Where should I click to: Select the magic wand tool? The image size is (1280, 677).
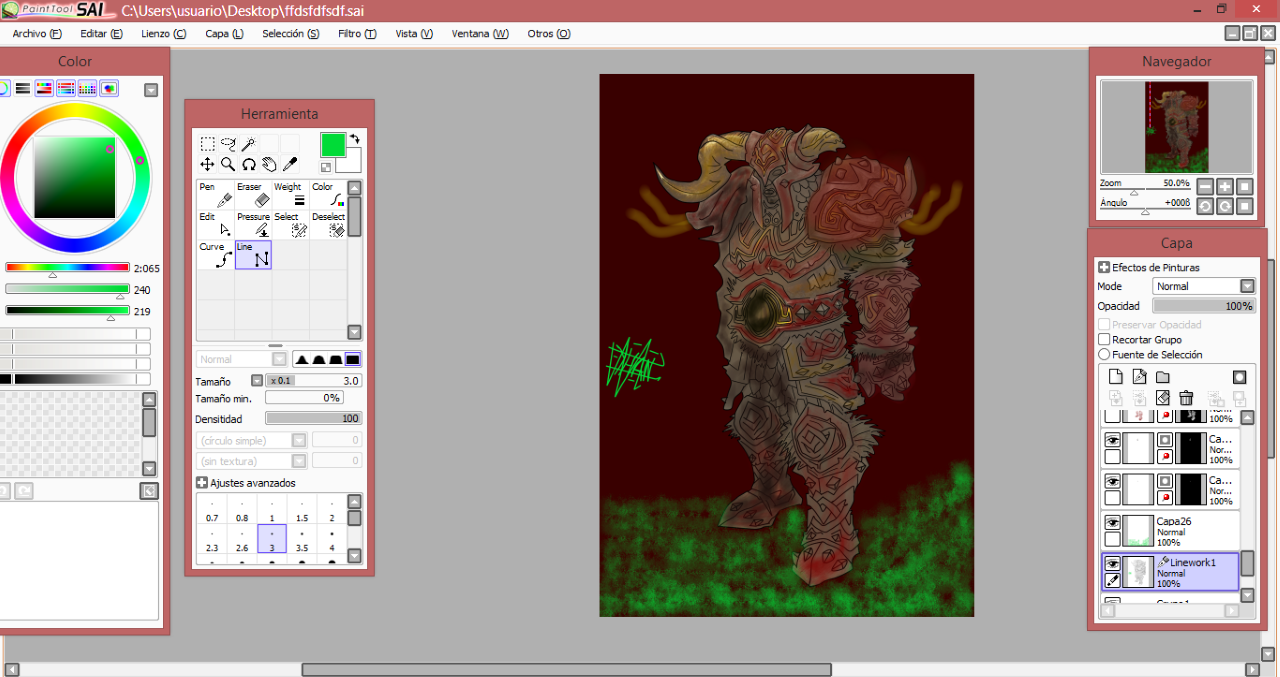tap(249, 144)
